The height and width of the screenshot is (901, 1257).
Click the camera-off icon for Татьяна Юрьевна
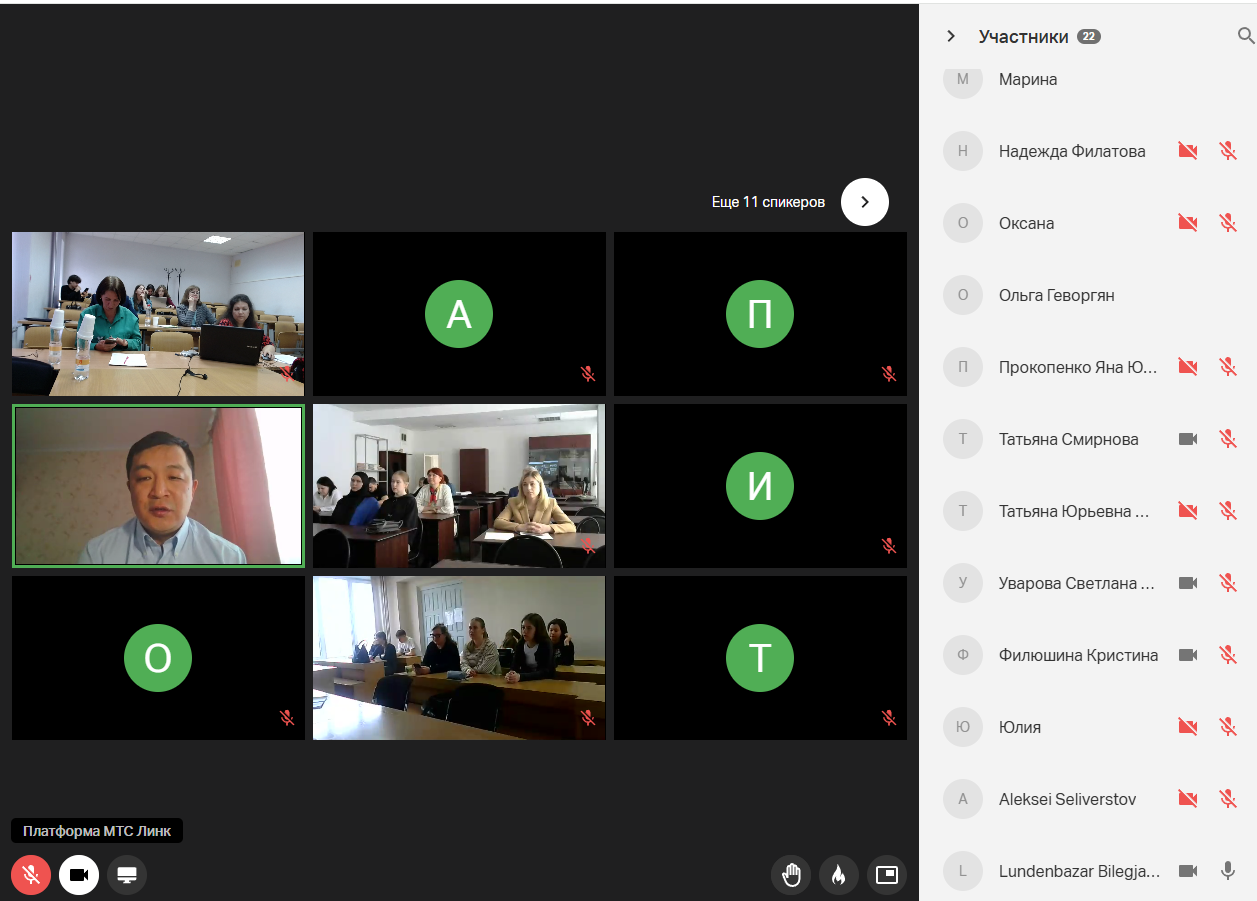pos(1188,511)
